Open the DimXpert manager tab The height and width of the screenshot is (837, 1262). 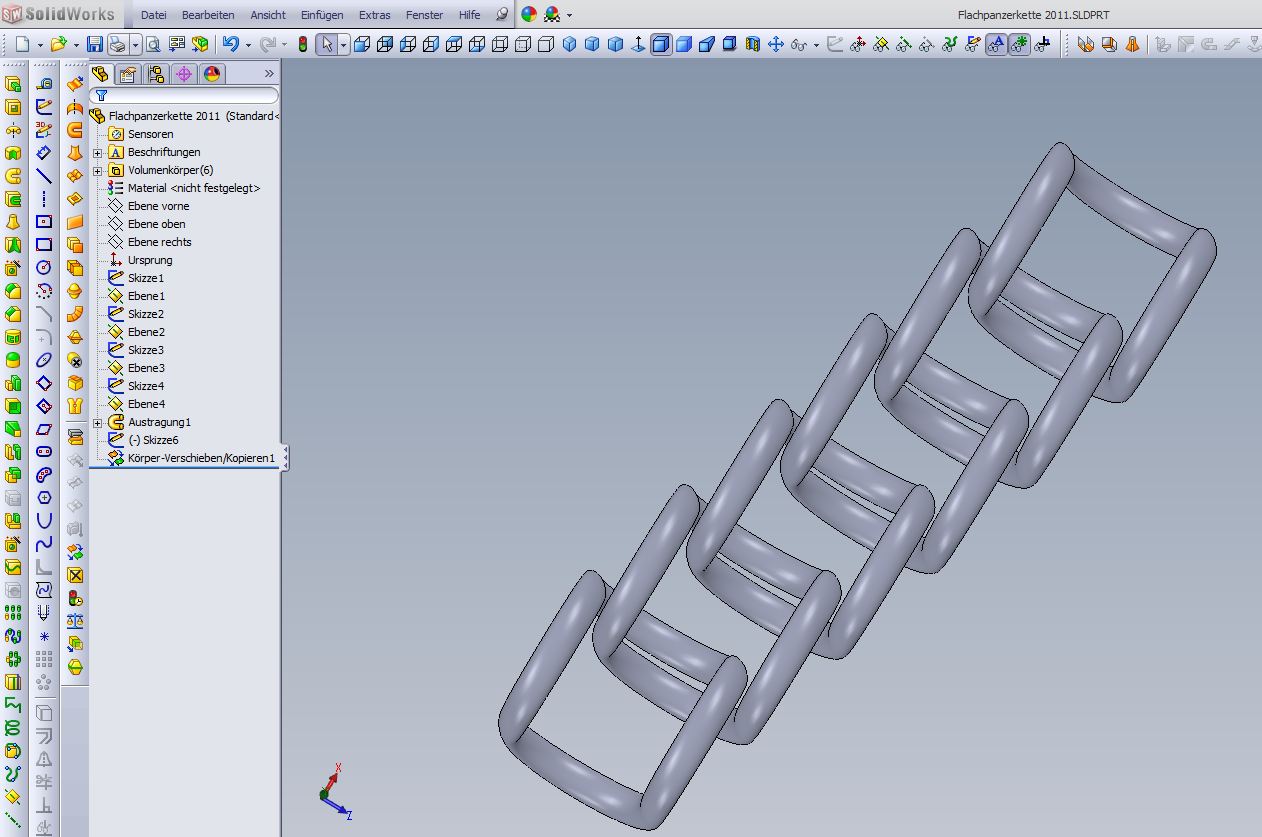coord(183,74)
